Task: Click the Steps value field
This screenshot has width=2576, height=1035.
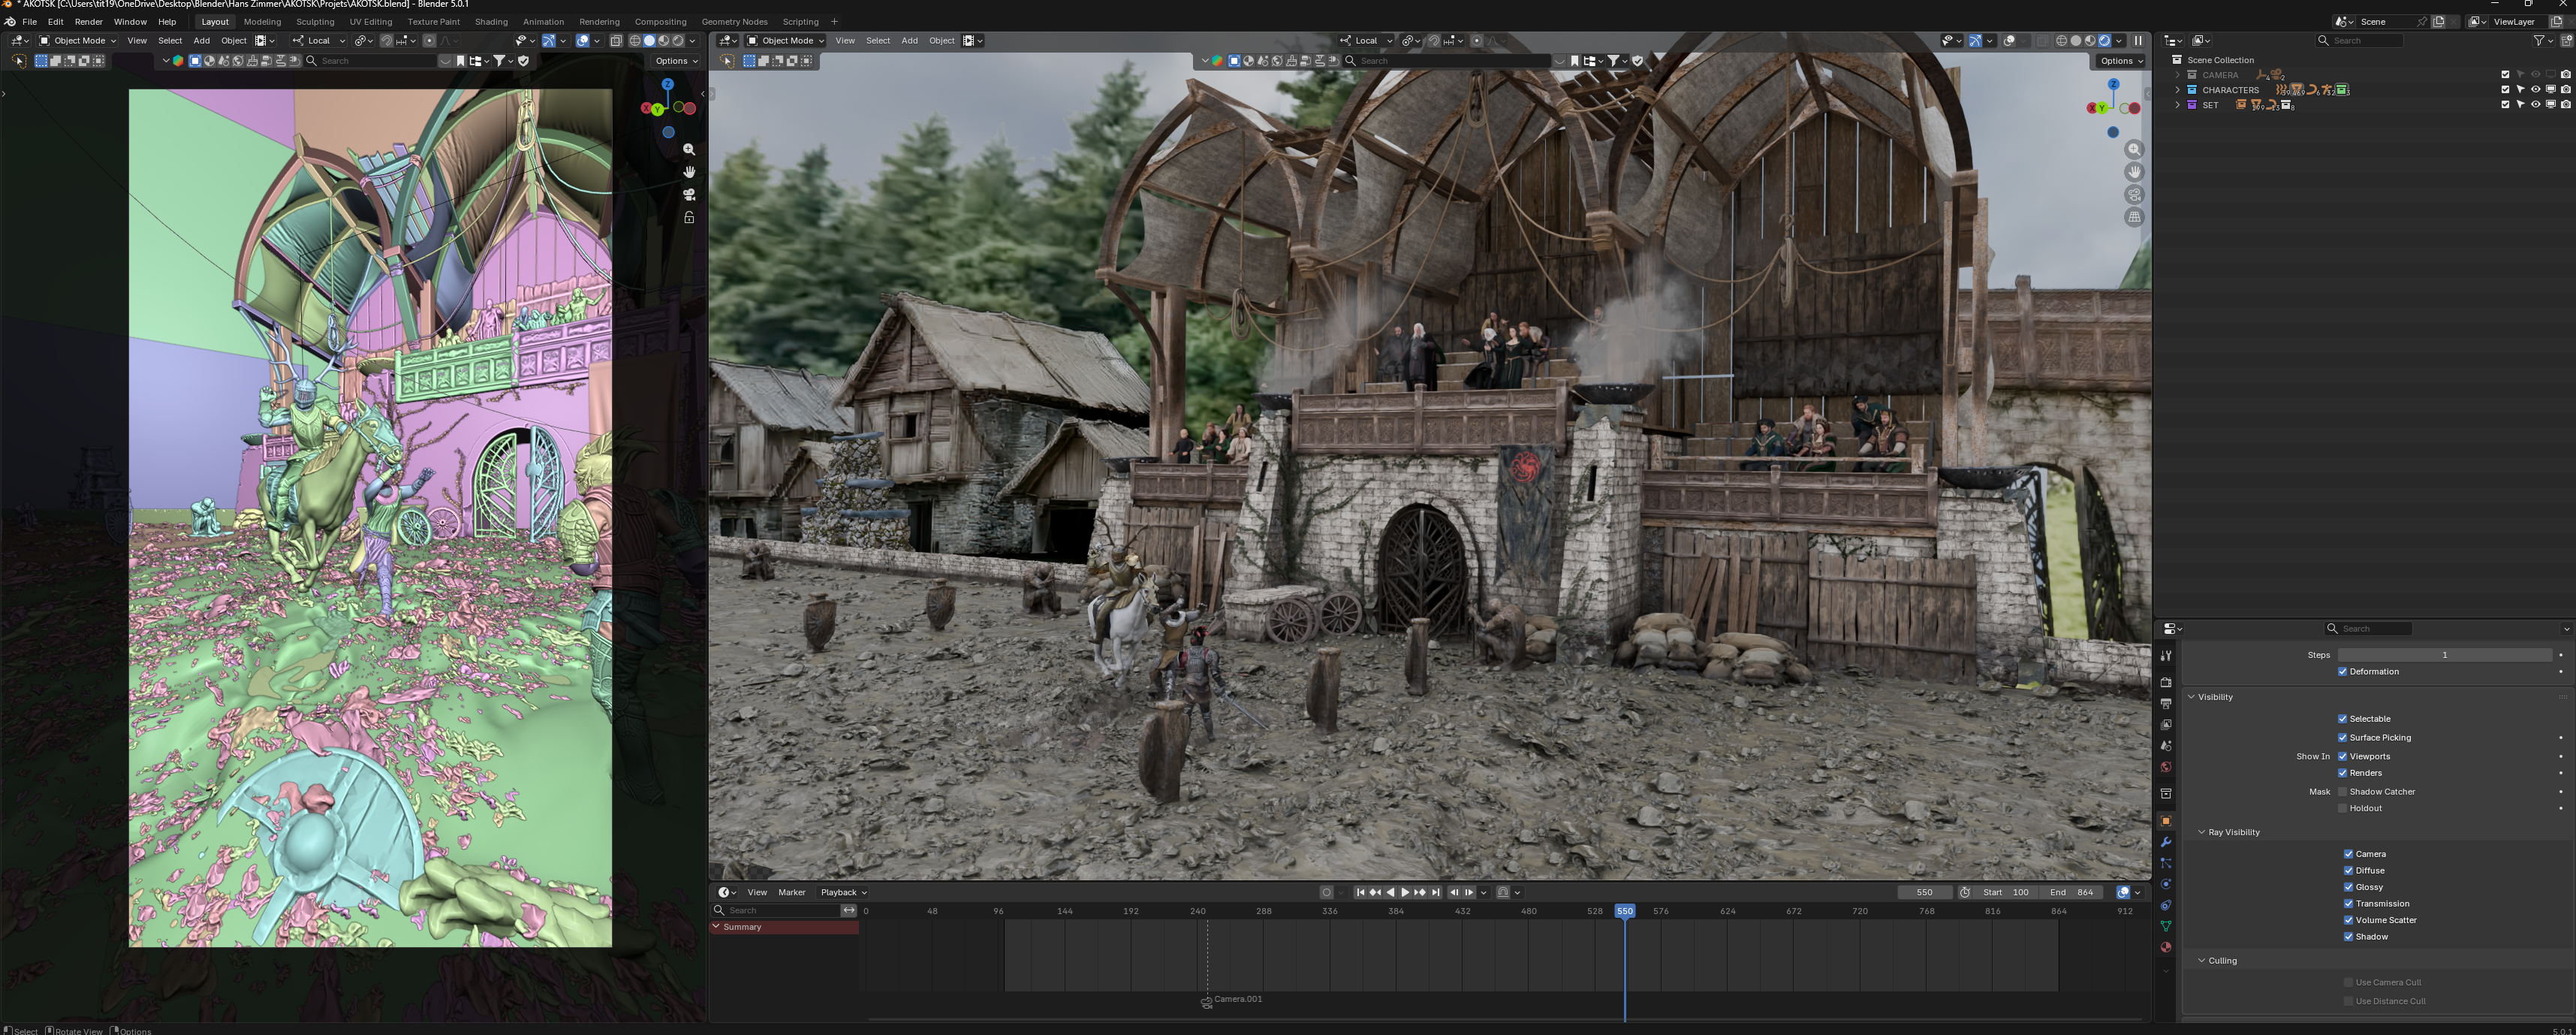Action: pyautogui.click(x=2446, y=654)
